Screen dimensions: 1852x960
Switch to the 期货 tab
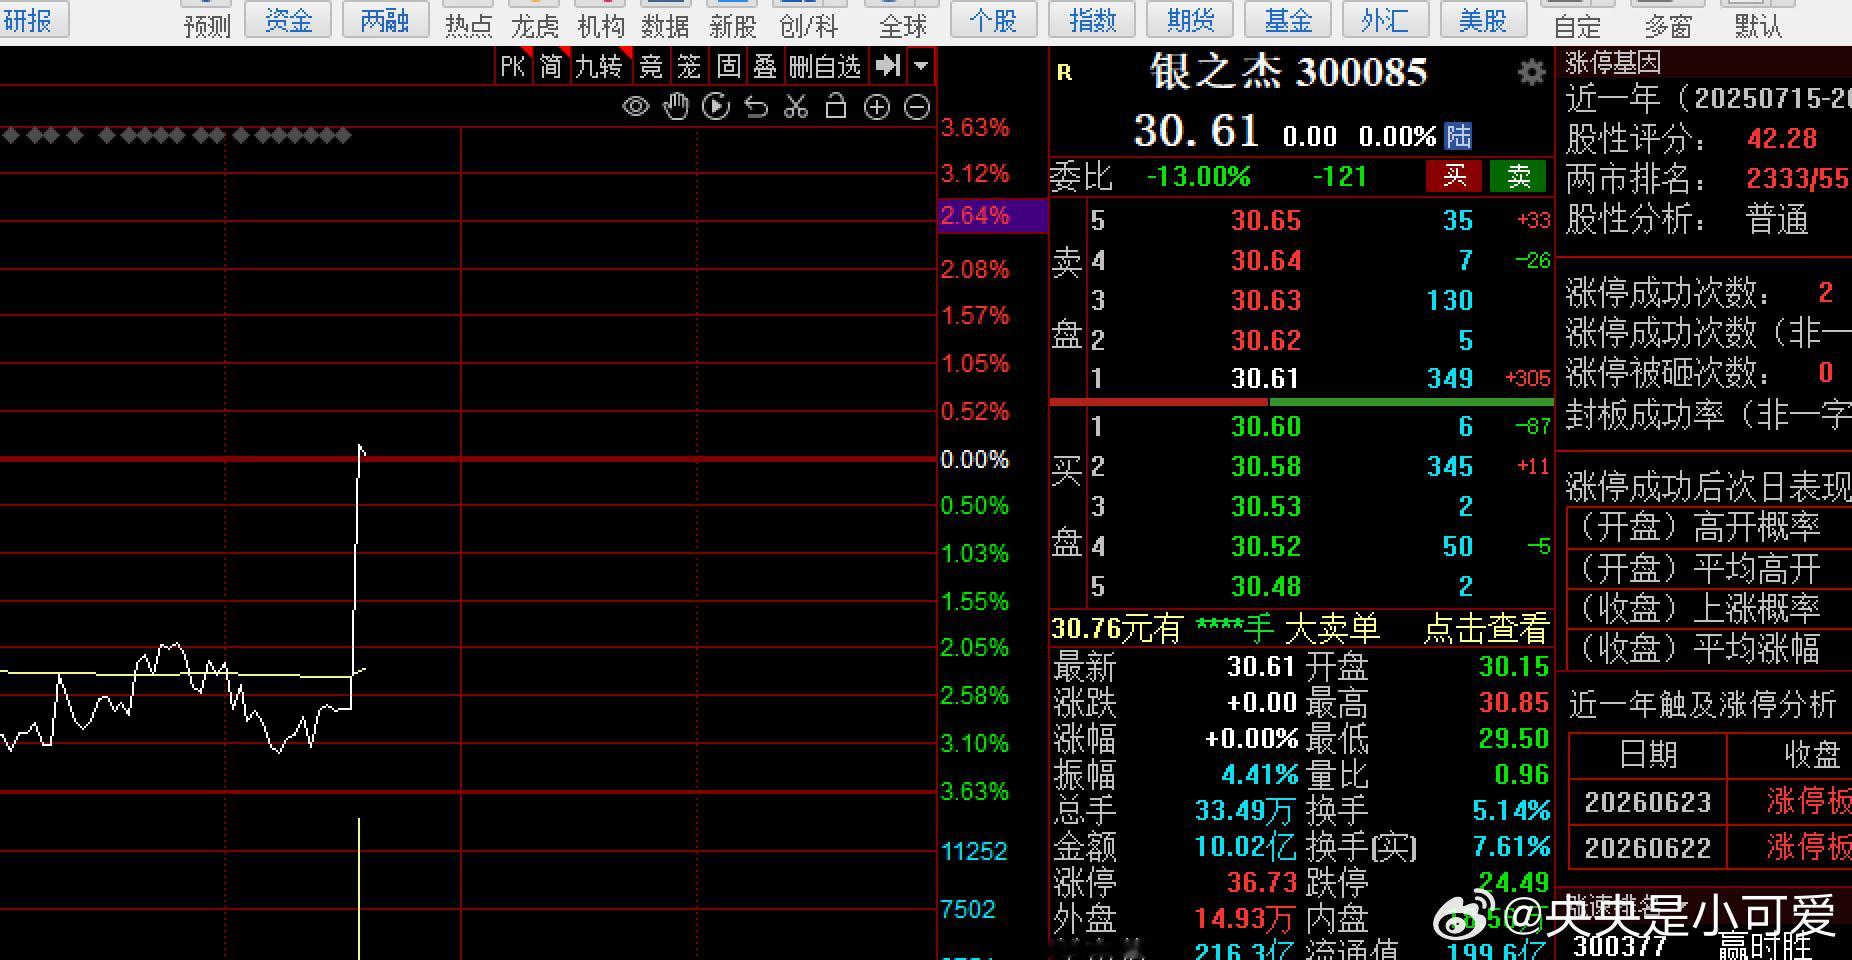1190,19
